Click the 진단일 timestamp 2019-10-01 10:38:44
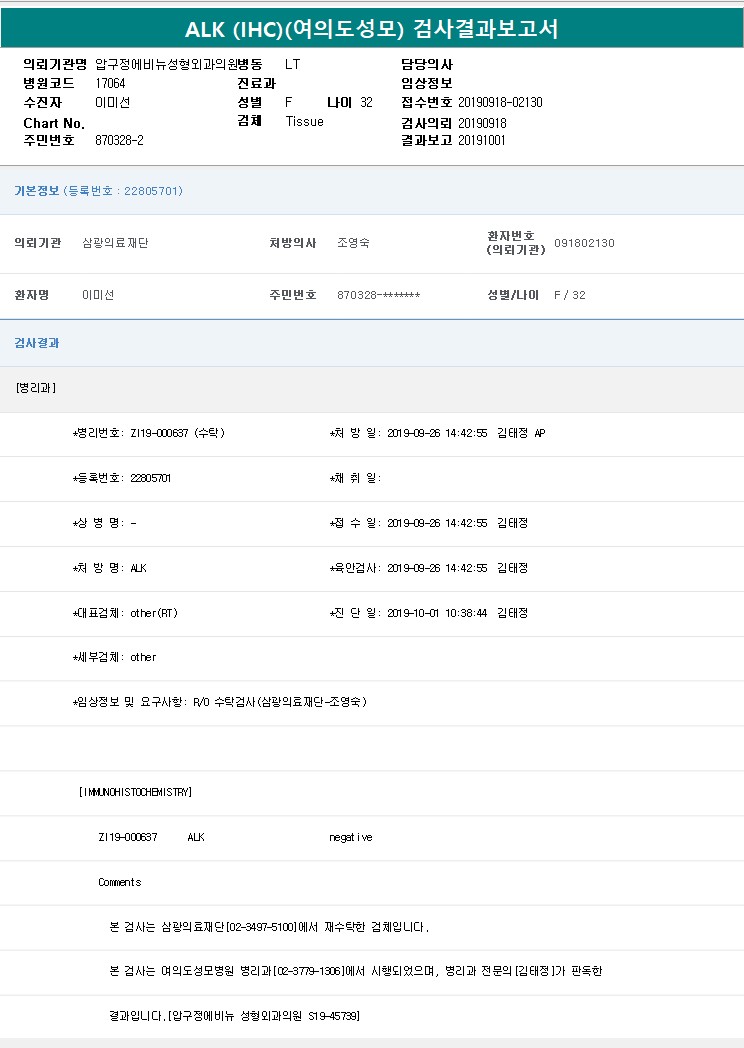 click(437, 613)
